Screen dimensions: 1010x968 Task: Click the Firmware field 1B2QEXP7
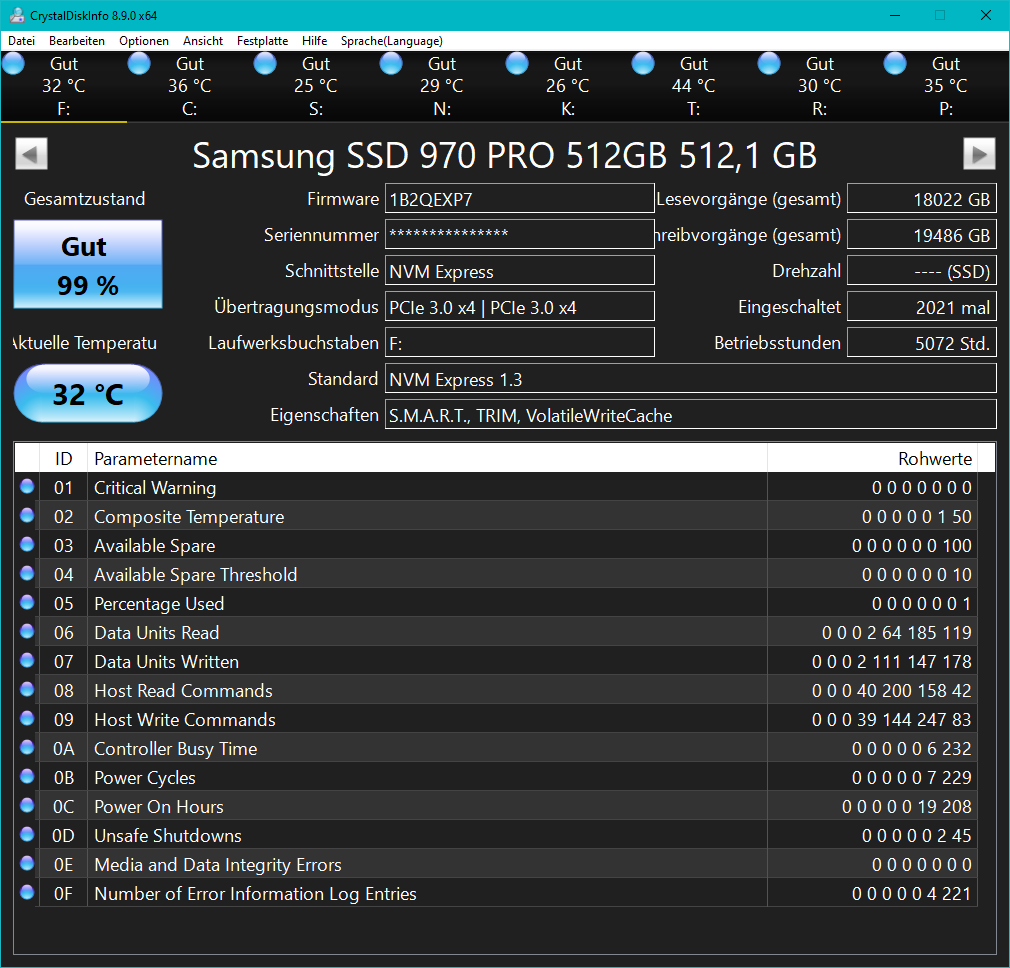tap(520, 198)
